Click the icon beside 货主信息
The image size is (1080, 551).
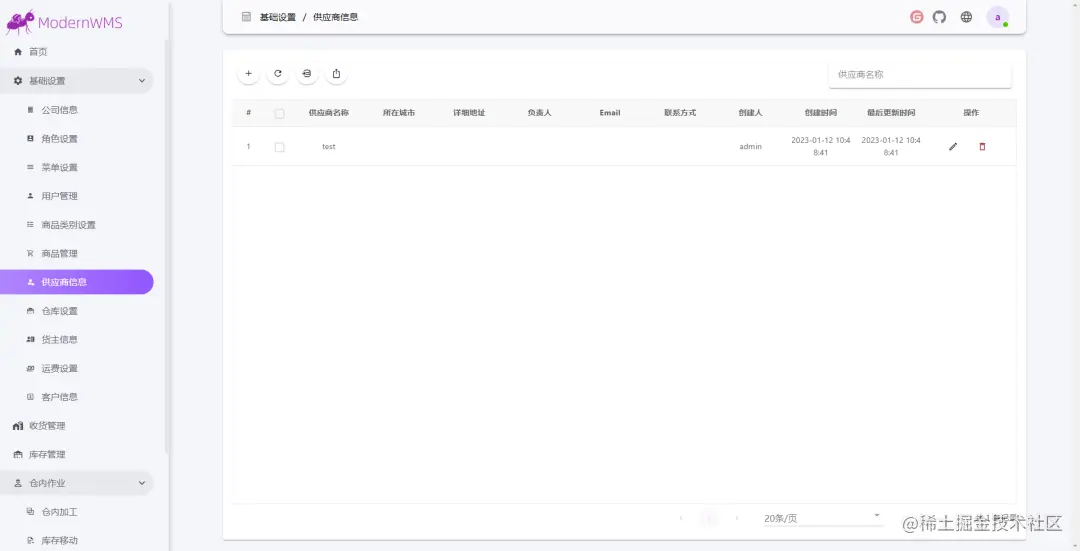pos(30,340)
